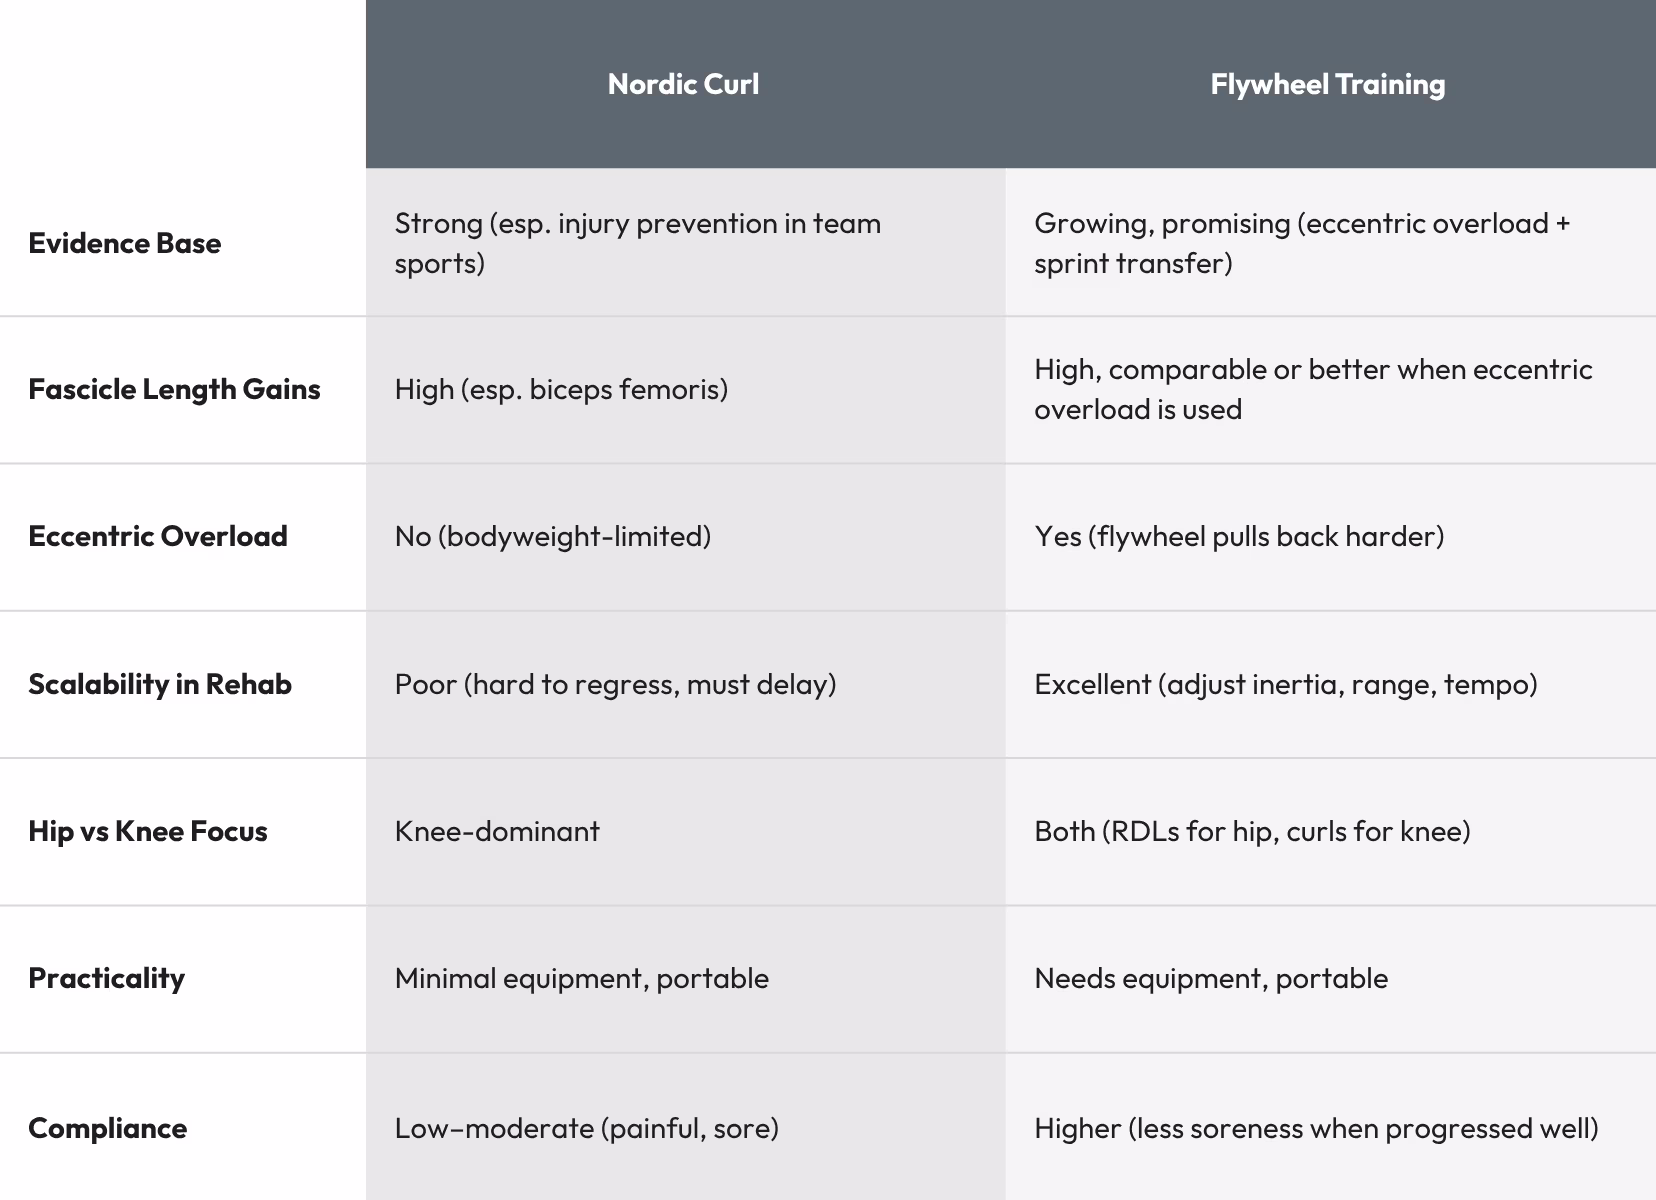Select the 'High (esp. biceps femoris)' cell

click(x=561, y=389)
